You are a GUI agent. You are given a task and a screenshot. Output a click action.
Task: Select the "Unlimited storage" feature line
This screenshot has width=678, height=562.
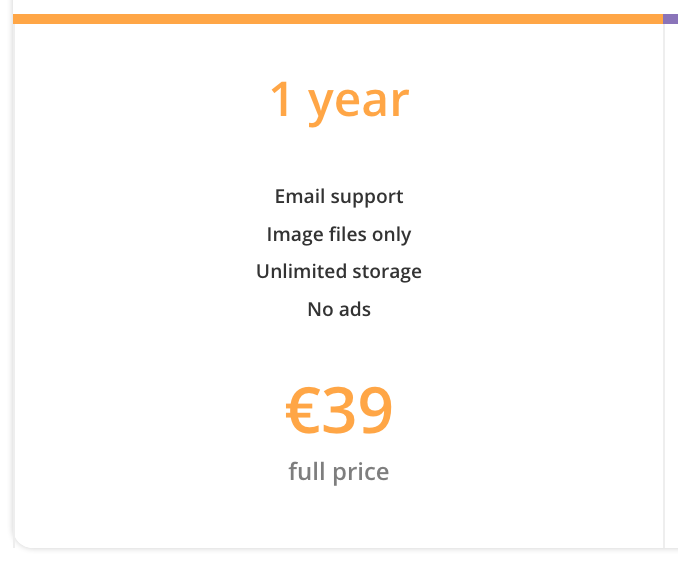[x=339, y=272]
